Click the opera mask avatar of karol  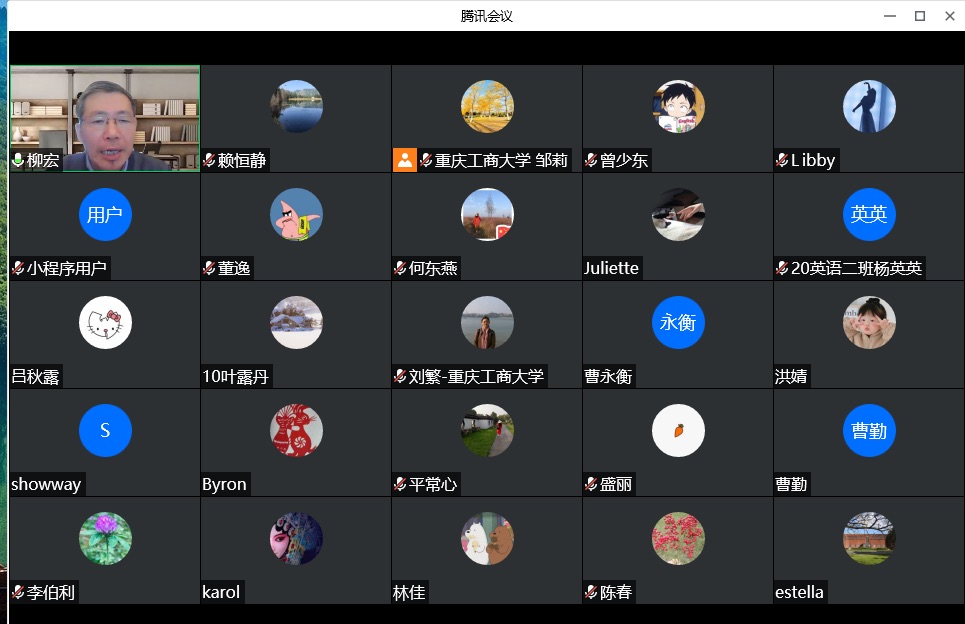296,538
